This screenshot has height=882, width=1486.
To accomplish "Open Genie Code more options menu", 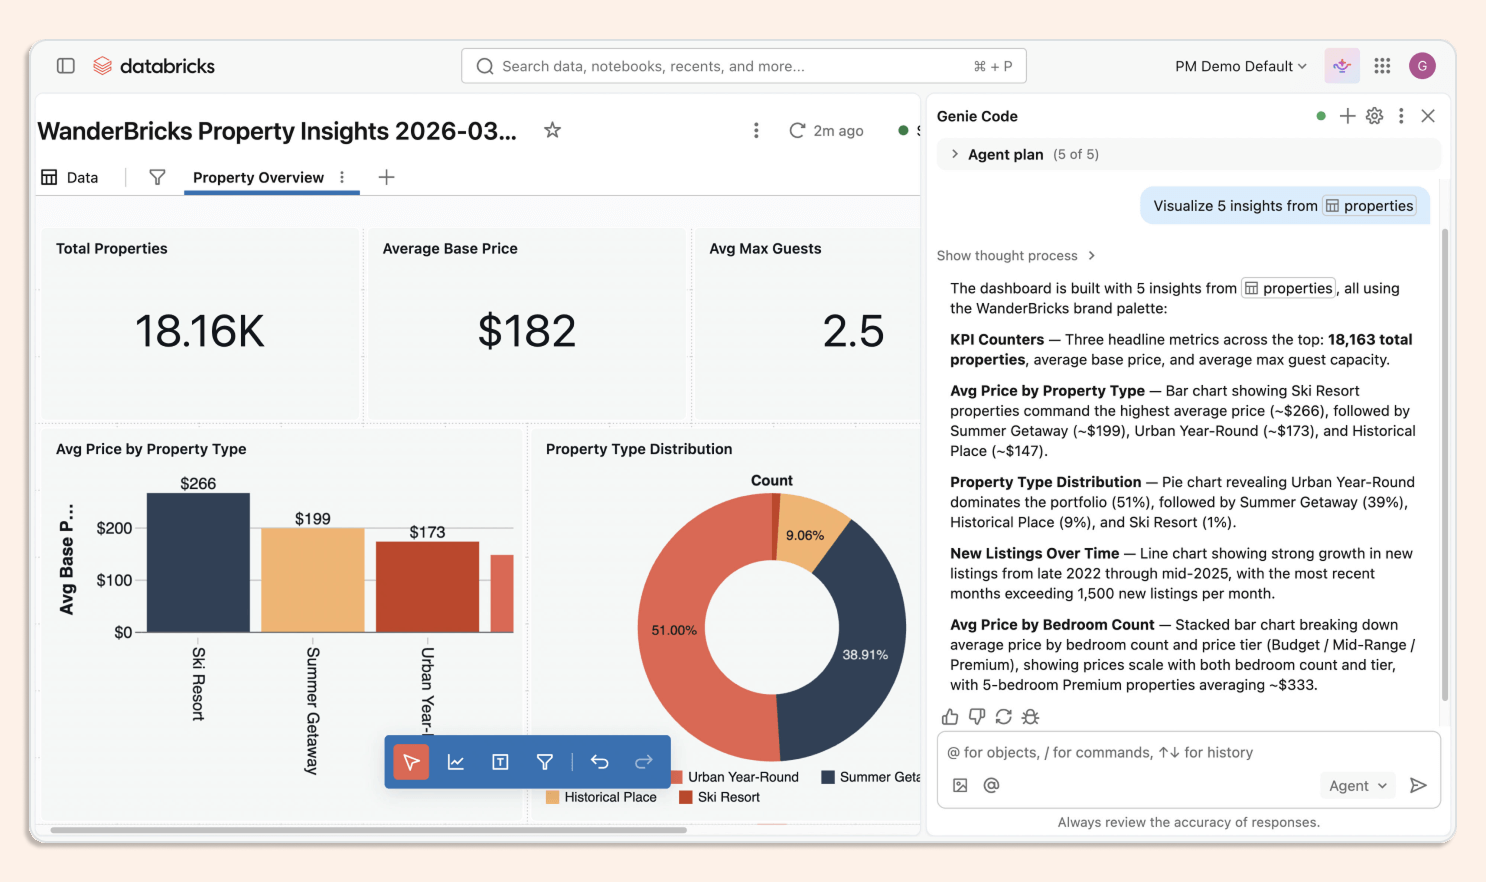I will tap(1401, 116).
